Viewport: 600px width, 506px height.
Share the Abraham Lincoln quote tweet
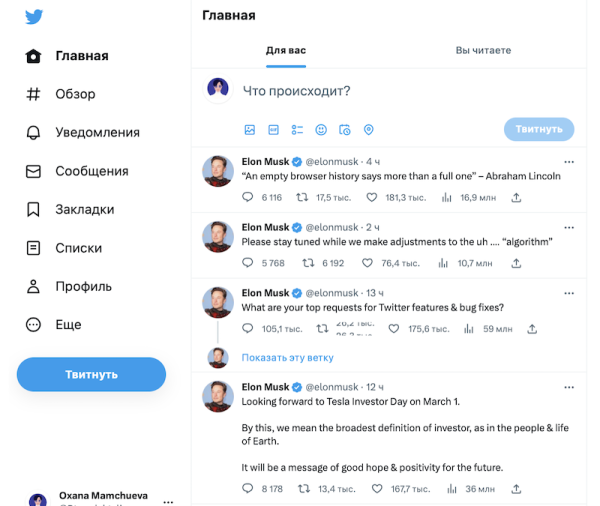(517, 198)
